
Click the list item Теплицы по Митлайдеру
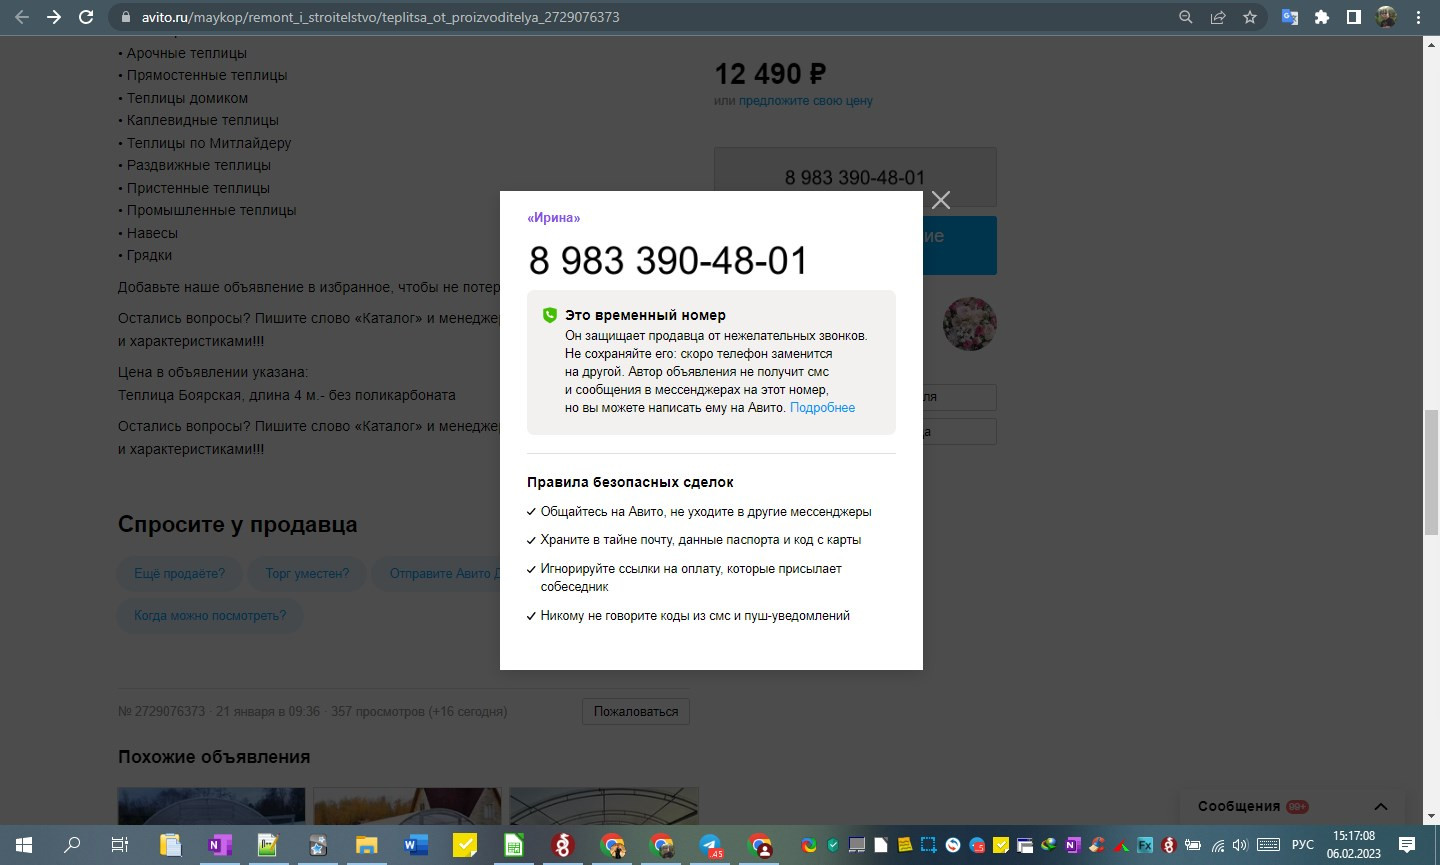(209, 143)
